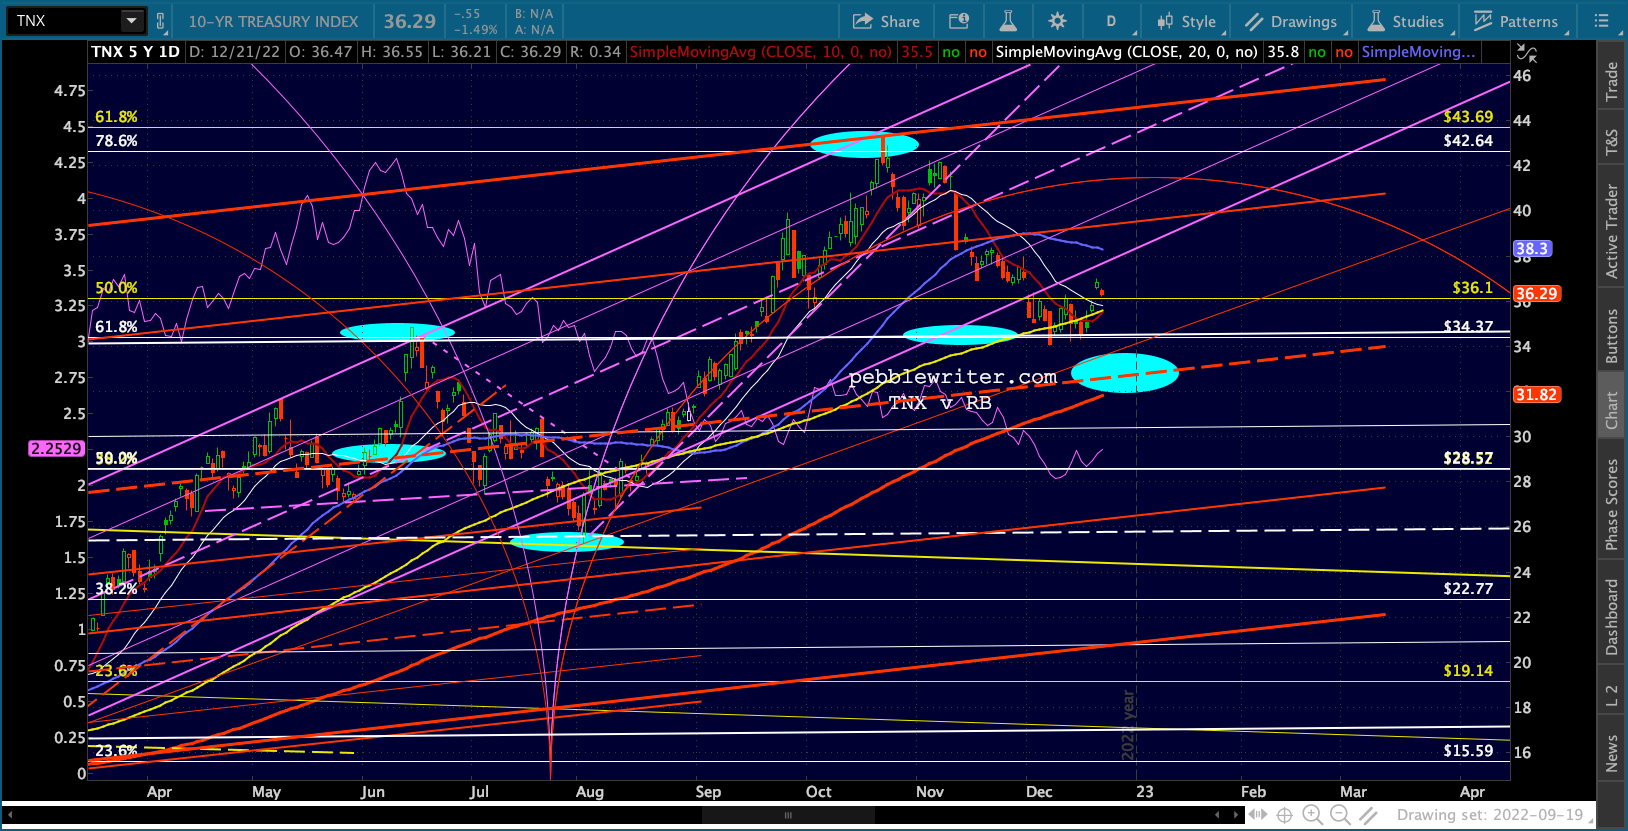Open the D timeframe dropdown
This screenshot has width=1628, height=831.
point(1110,21)
